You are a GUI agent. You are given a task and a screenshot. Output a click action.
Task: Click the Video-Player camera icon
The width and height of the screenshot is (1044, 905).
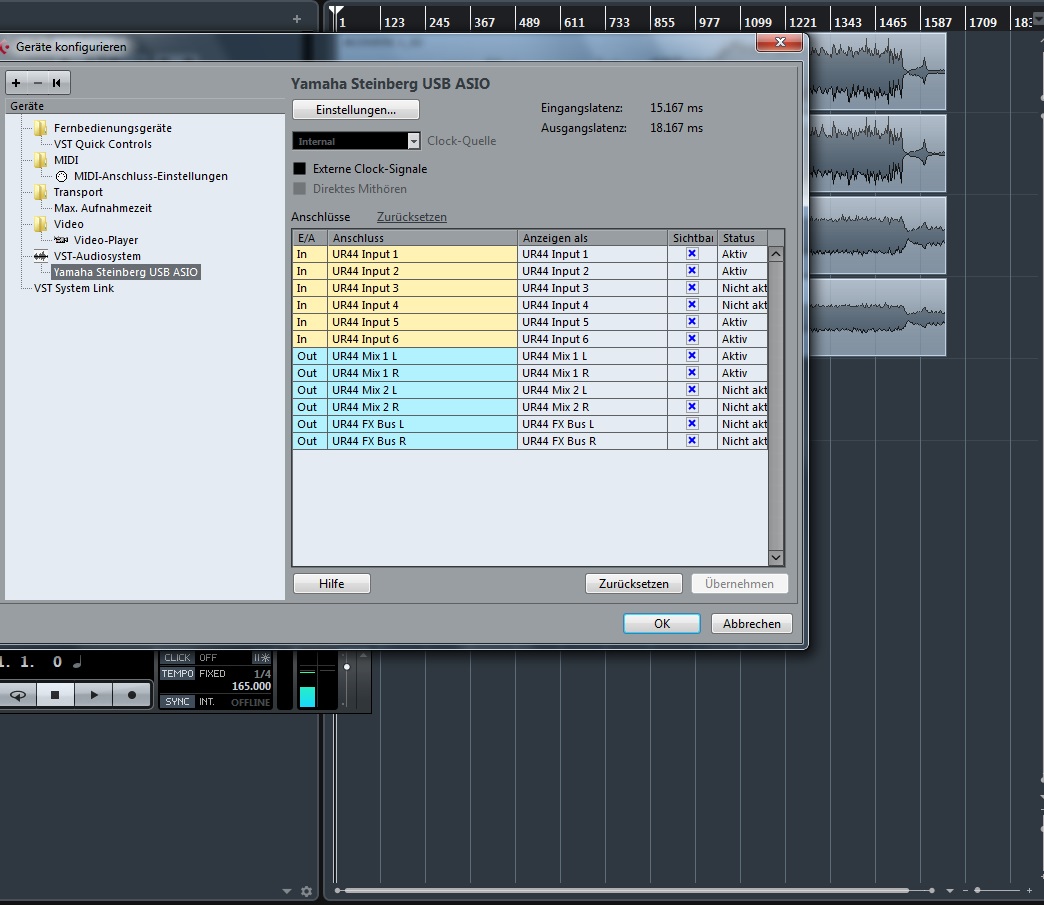coord(61,240)
